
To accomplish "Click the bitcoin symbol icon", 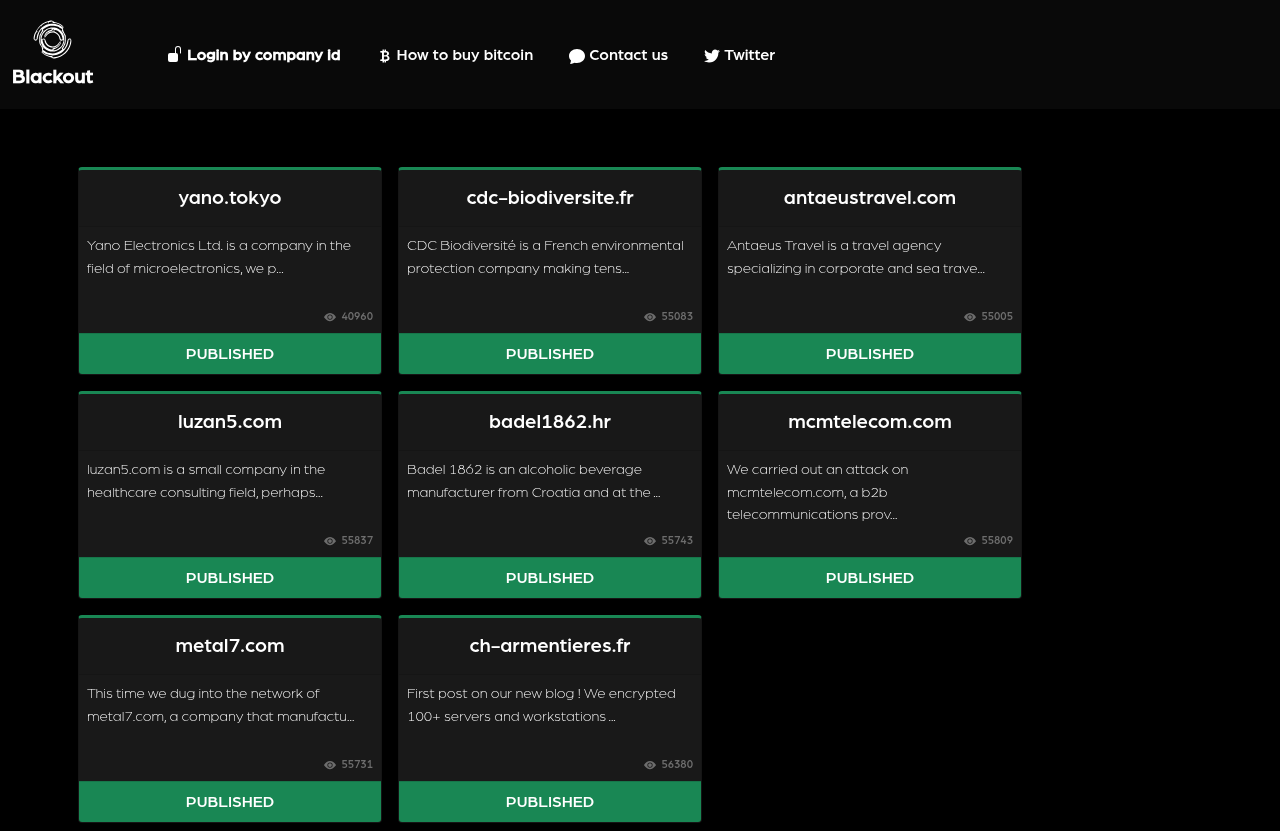I will click(384, 56).
